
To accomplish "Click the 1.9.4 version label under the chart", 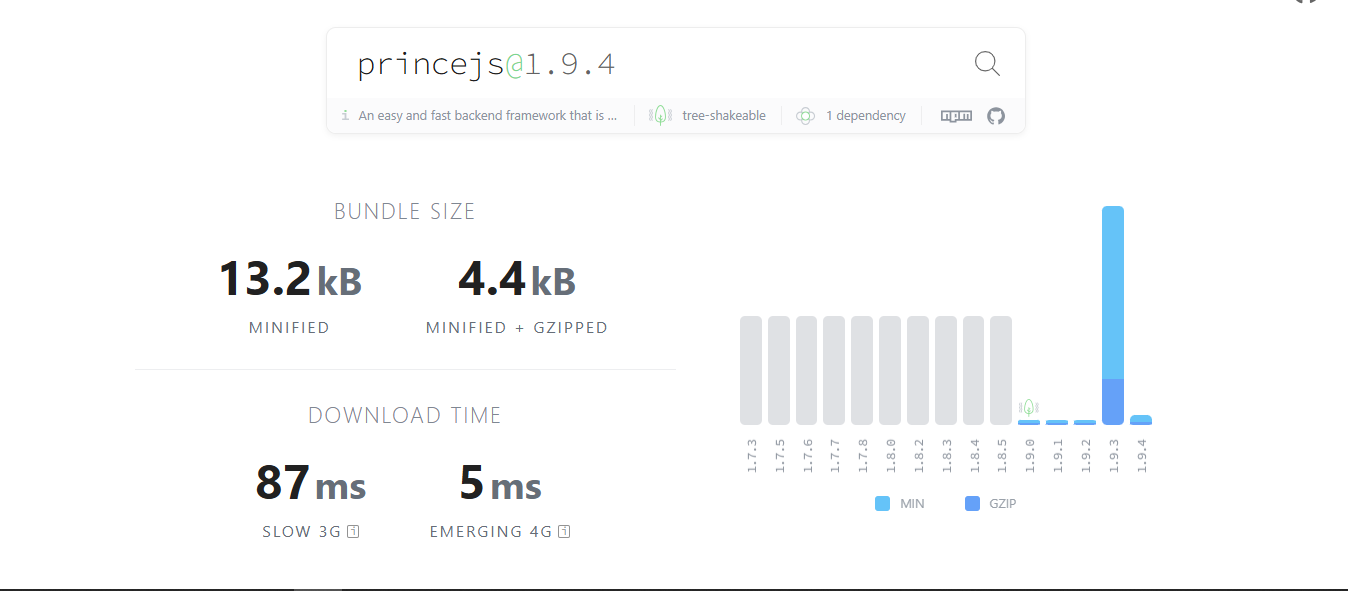I will pyautogui.click(x=1141, y=455).
